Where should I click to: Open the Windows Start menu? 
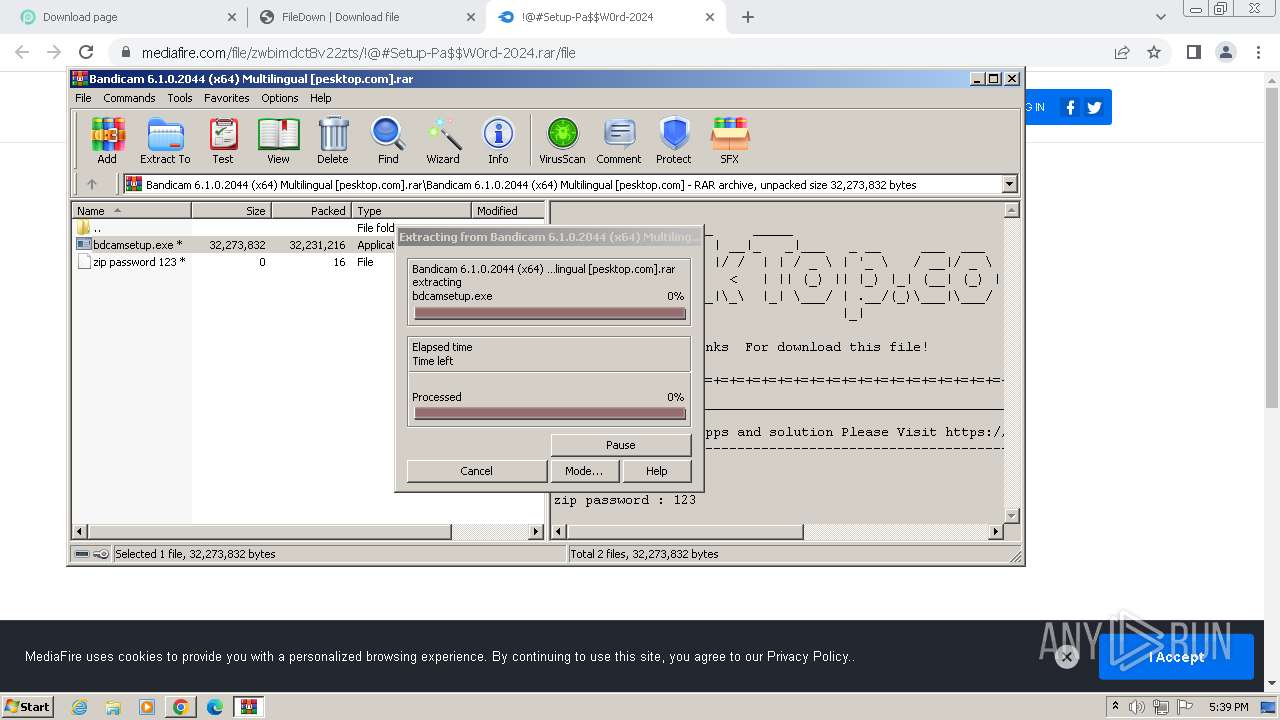tap(28, 706)
